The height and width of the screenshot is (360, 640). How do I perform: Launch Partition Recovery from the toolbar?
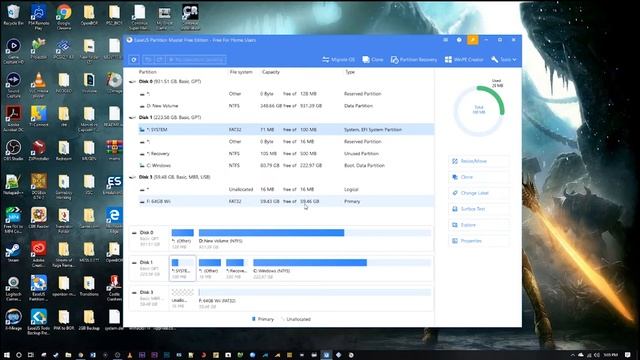(413, 60)
